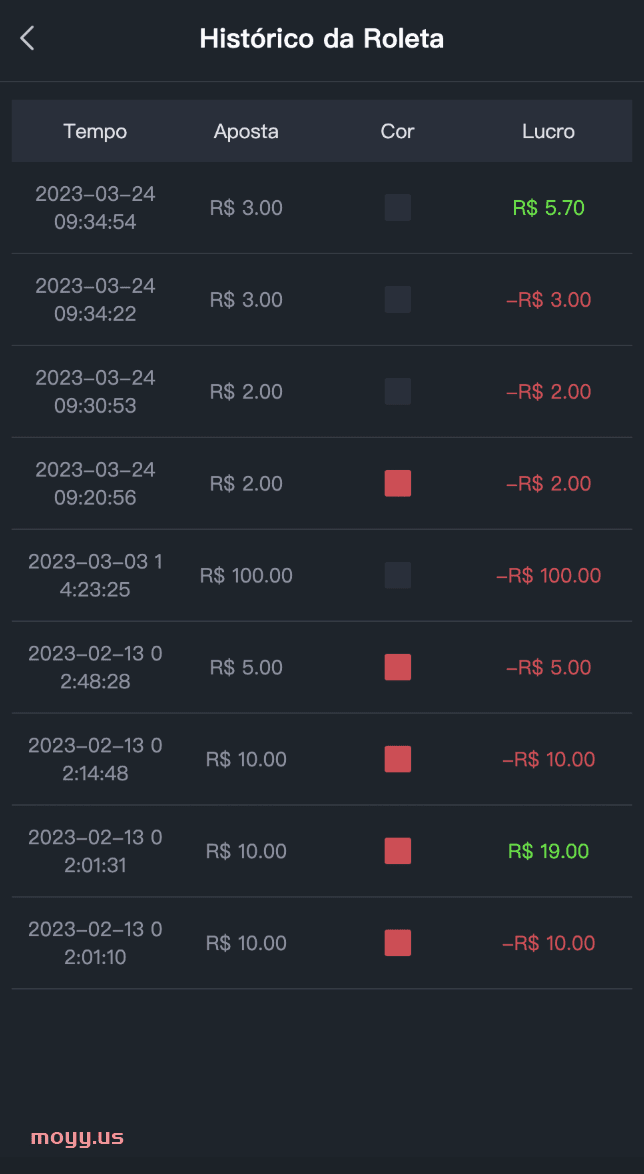Viewport: 644px width, 1174px height.
Task: Go back using the left arrow icon
Action: point(27,38)
